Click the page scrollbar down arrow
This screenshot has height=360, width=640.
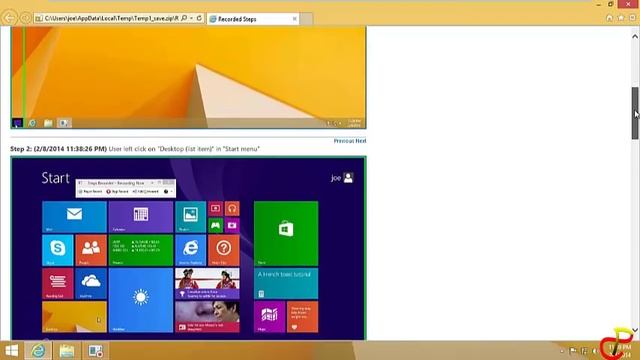point(635,330)
